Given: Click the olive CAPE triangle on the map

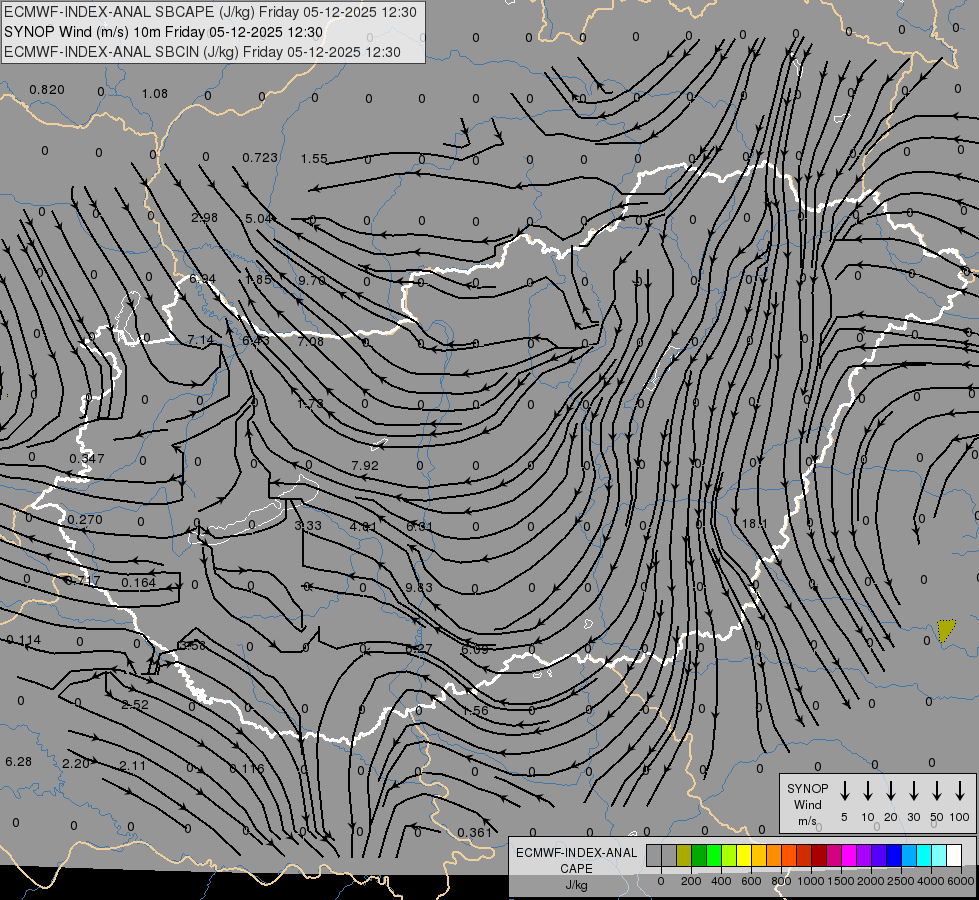Looking at the screenshot, I should click(x=946, y=630).
